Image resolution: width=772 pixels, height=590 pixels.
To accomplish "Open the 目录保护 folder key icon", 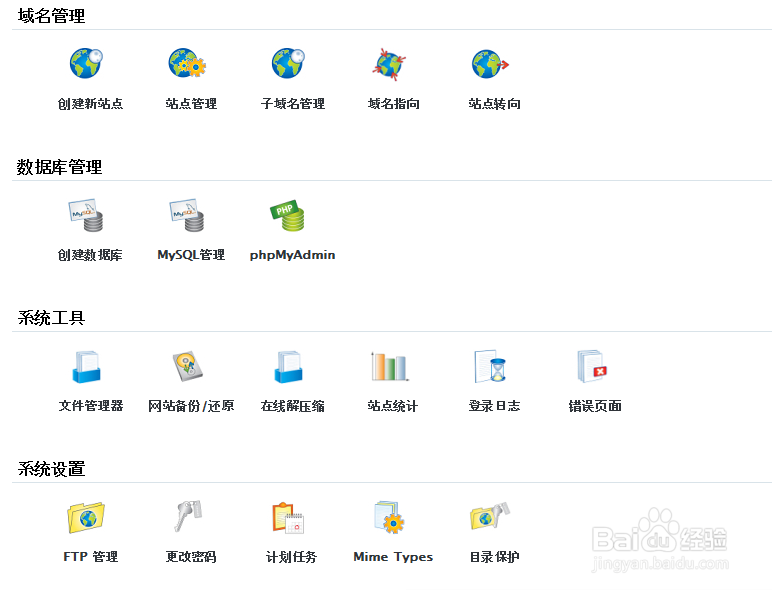I will (490, 516).
